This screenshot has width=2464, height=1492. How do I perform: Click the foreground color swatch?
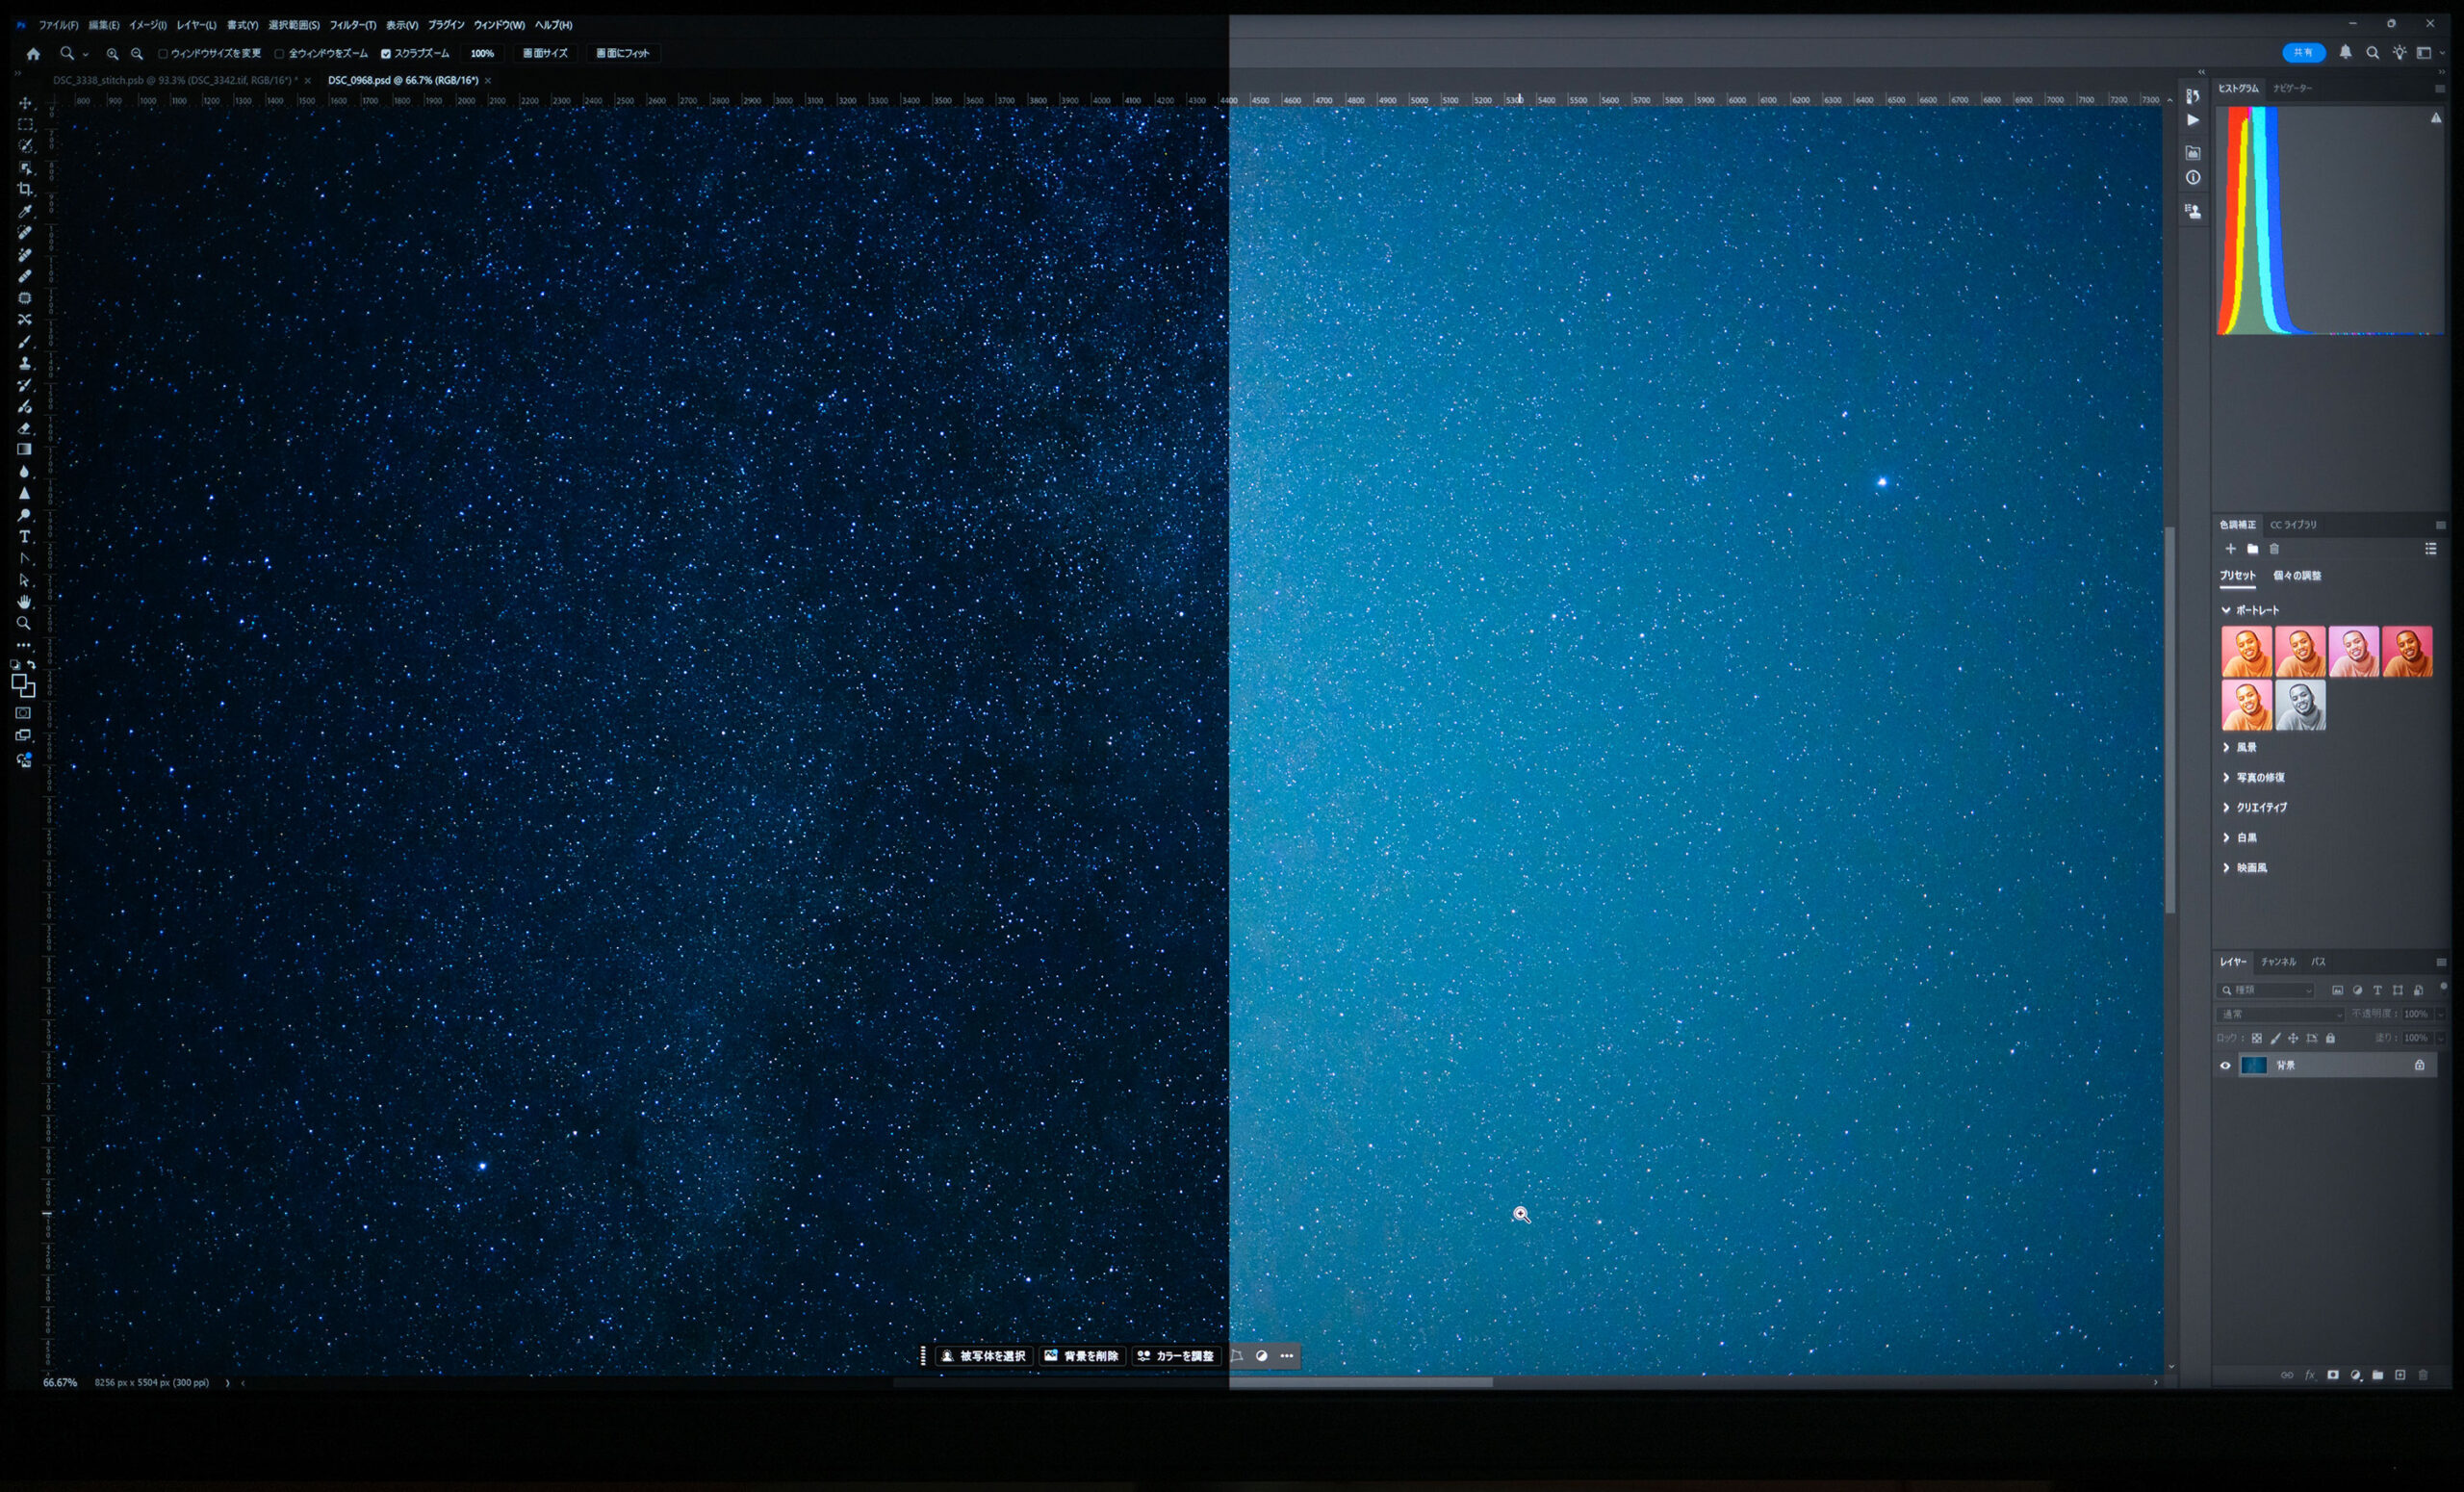[x=19, y=682]
